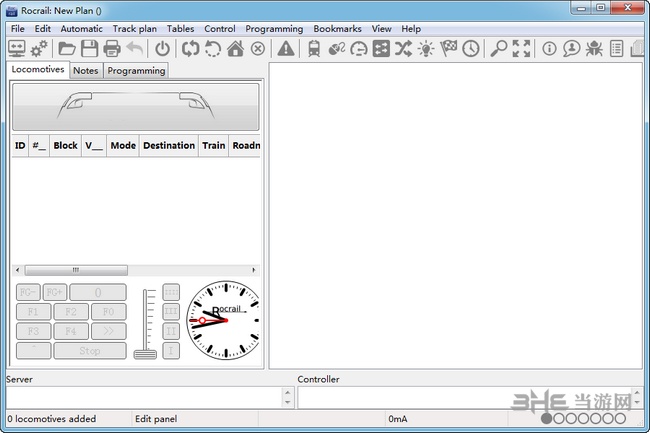Click the info circle icon

coord(549,48)
